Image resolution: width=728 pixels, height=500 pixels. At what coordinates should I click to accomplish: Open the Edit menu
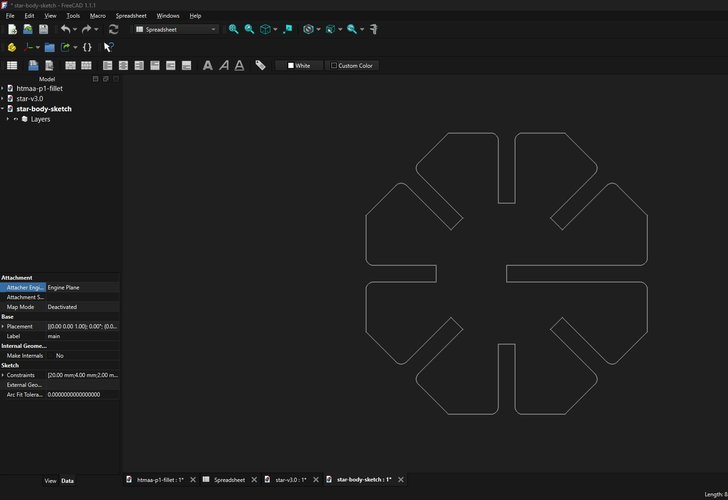pos(29,16)
